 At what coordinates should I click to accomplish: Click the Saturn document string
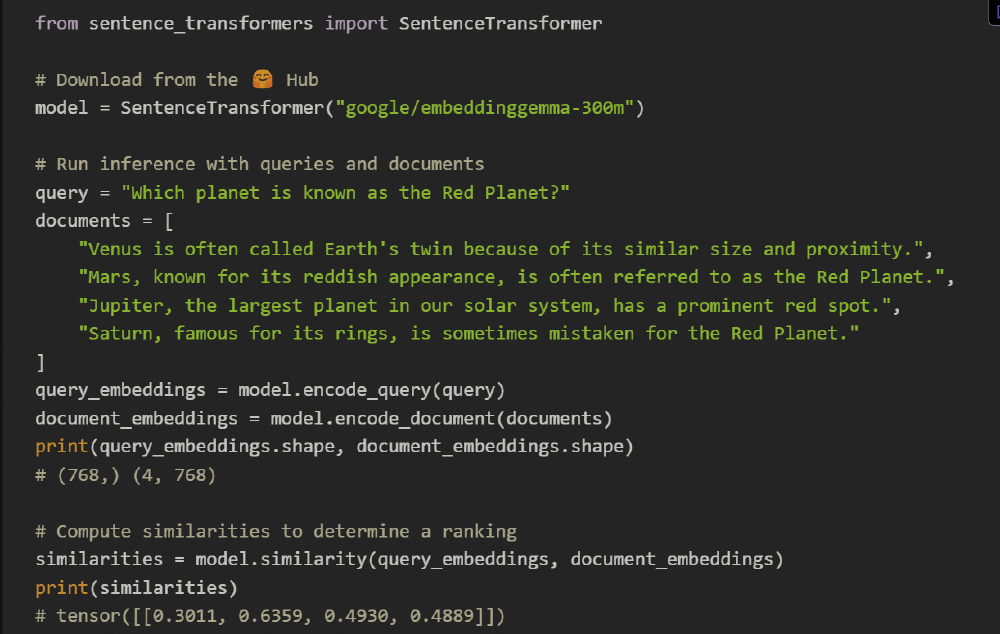pos(468,333)
